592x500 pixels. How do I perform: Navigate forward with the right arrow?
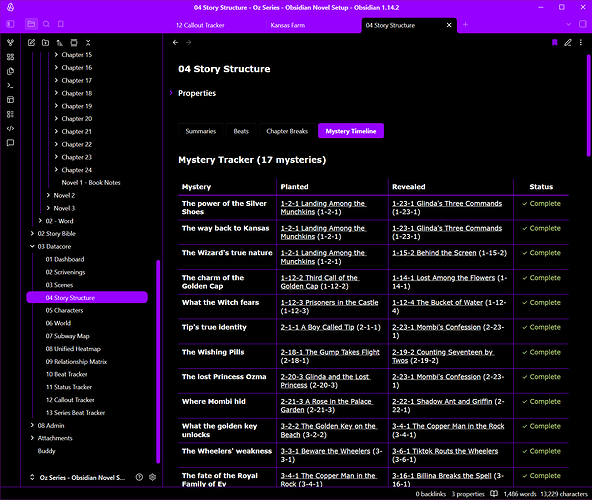coord(188,42)
